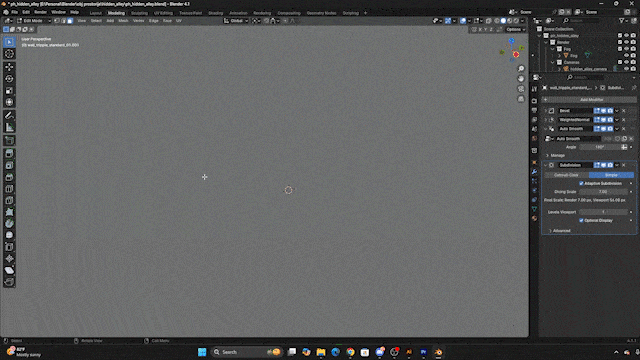Toggle render camera icon for hidden_alley_camera
Viewport: 640px width, 360px height.
633,69
